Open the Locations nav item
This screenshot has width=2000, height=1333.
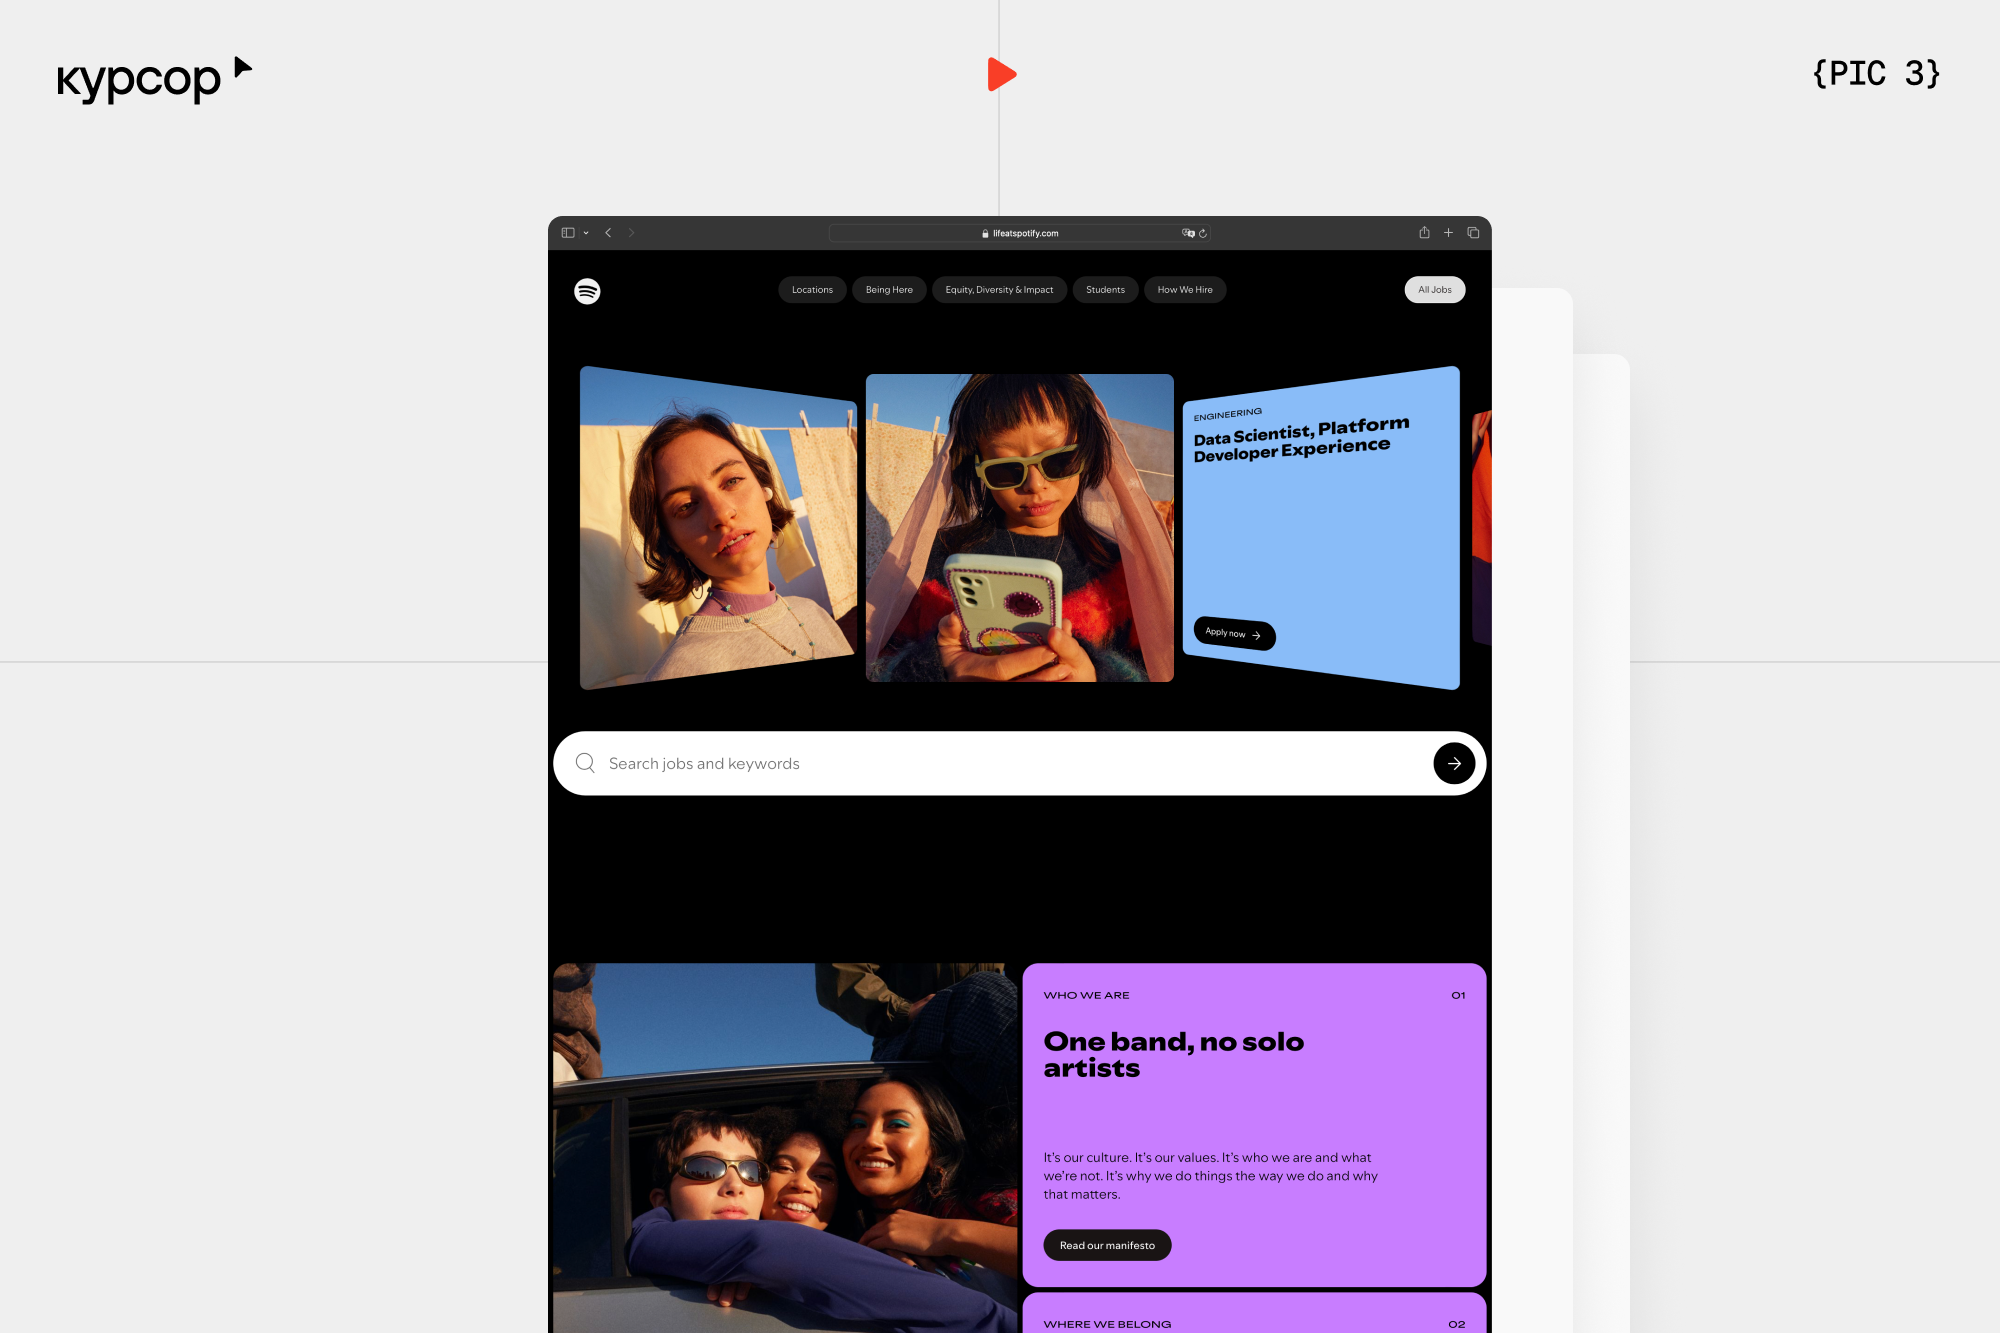[812, 290]
